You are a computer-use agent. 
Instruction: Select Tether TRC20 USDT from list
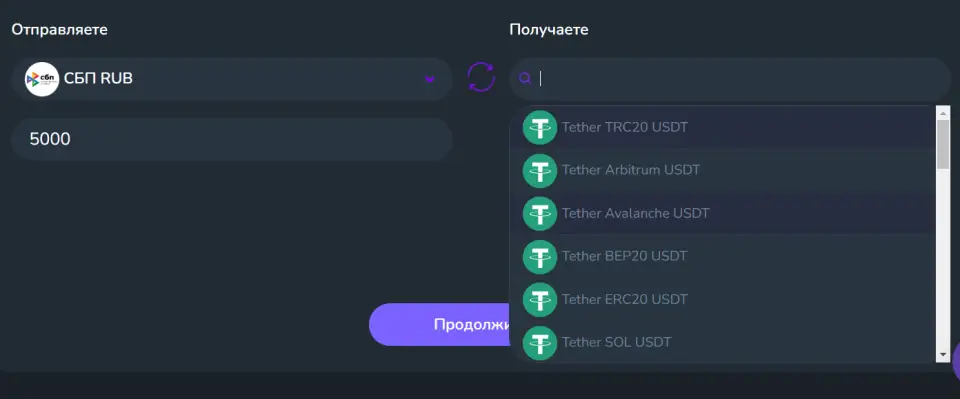722,127
